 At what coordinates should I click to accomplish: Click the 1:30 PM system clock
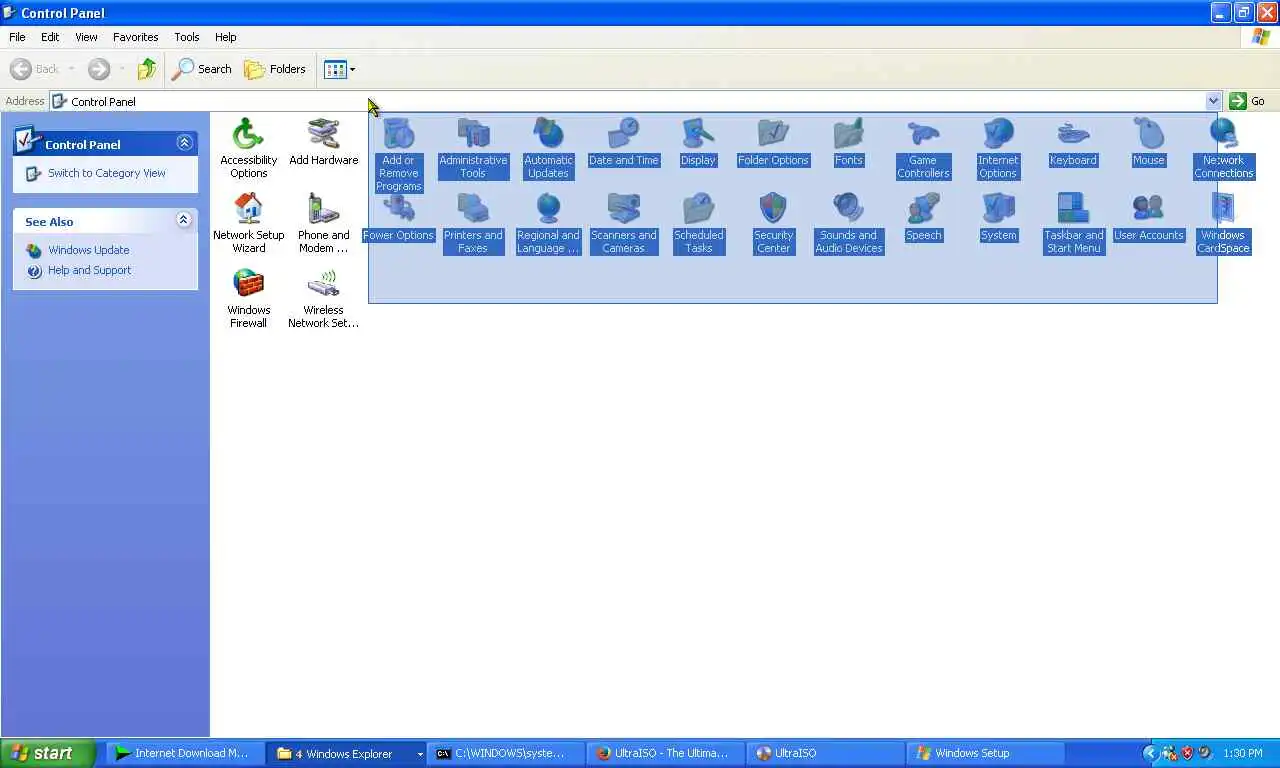(1242, 753)
